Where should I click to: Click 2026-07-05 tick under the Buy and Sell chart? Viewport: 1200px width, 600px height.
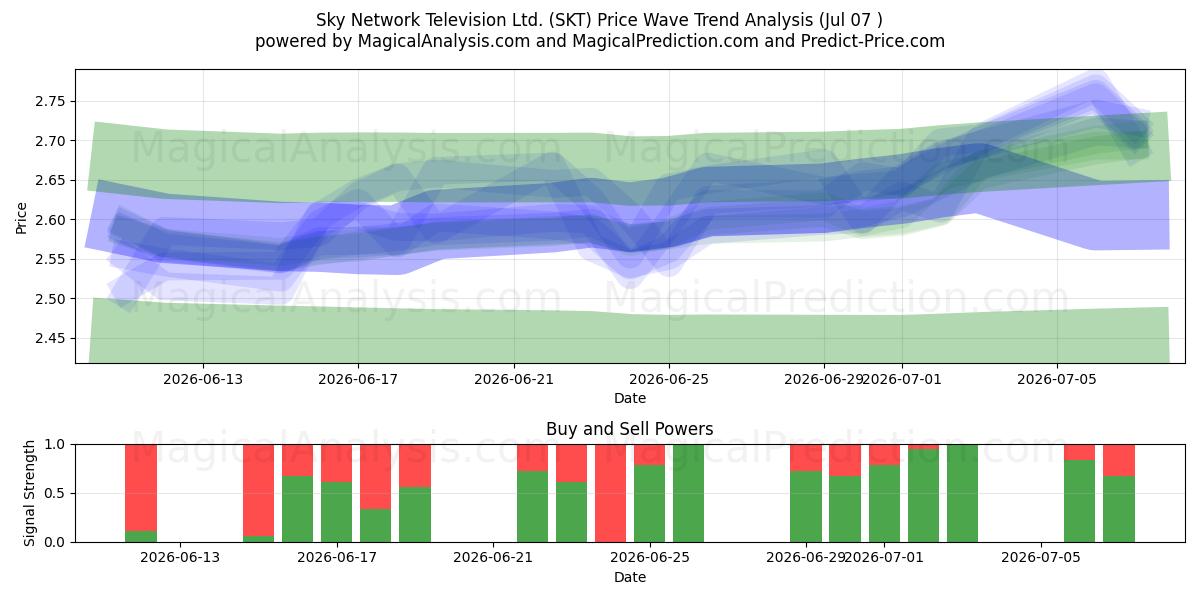click(x=1041, y=559)
